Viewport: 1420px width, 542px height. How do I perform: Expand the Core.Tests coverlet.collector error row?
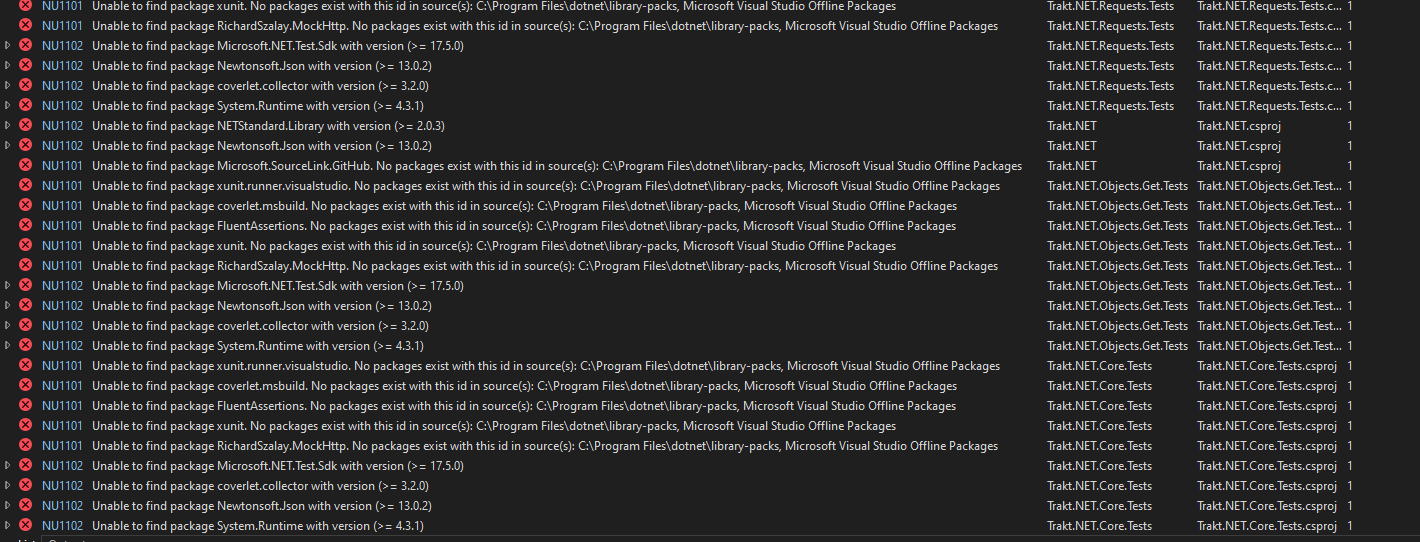(8, 486)
